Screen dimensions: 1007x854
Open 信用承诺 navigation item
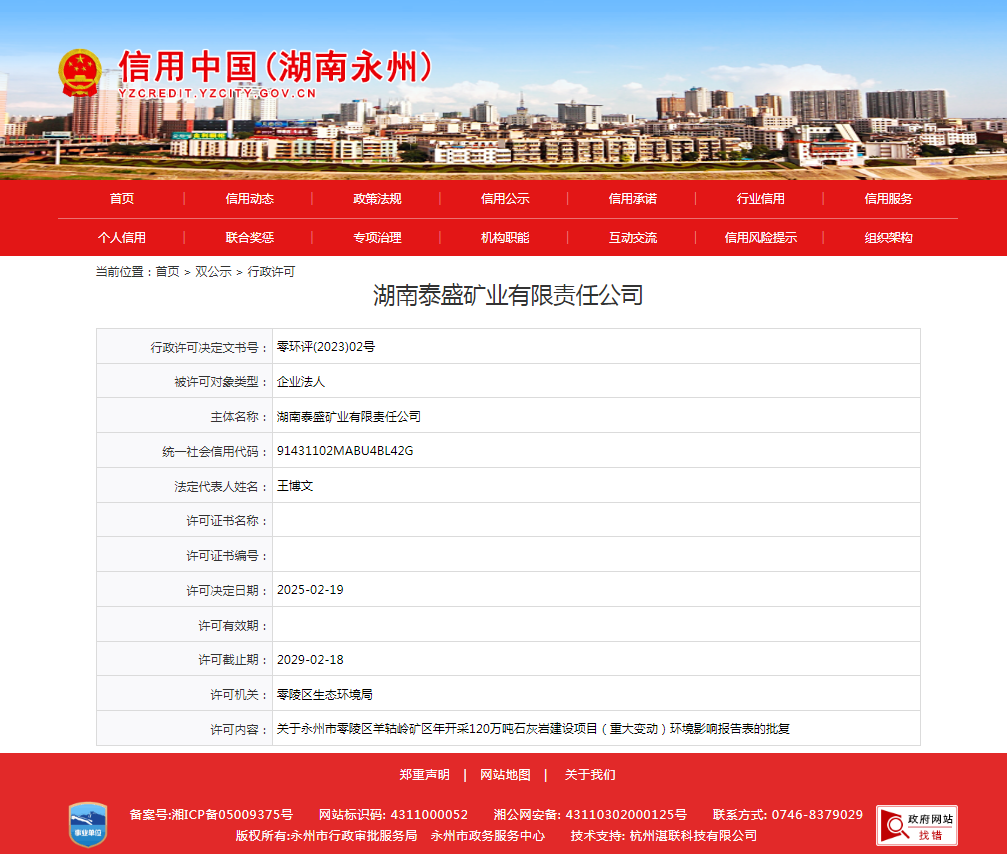point(633,198)
